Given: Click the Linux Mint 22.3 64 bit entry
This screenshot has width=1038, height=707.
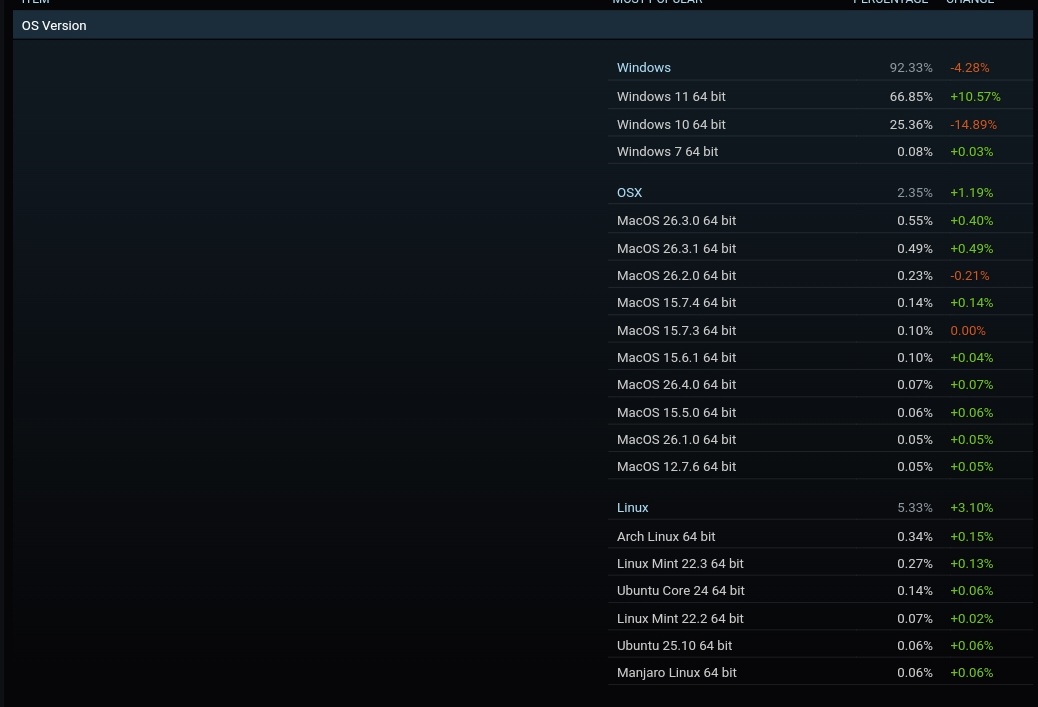Looking at the screenshot, I should (x=680, y=563).
